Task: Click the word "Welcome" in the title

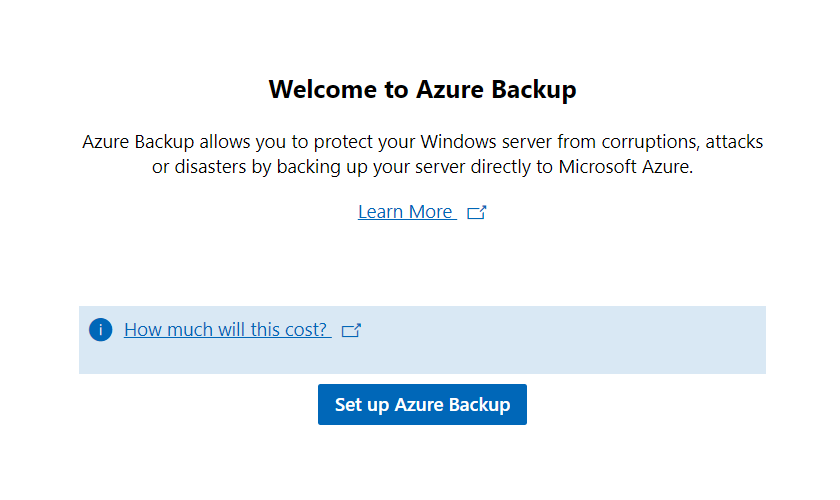Action: (x=322, y=90)
